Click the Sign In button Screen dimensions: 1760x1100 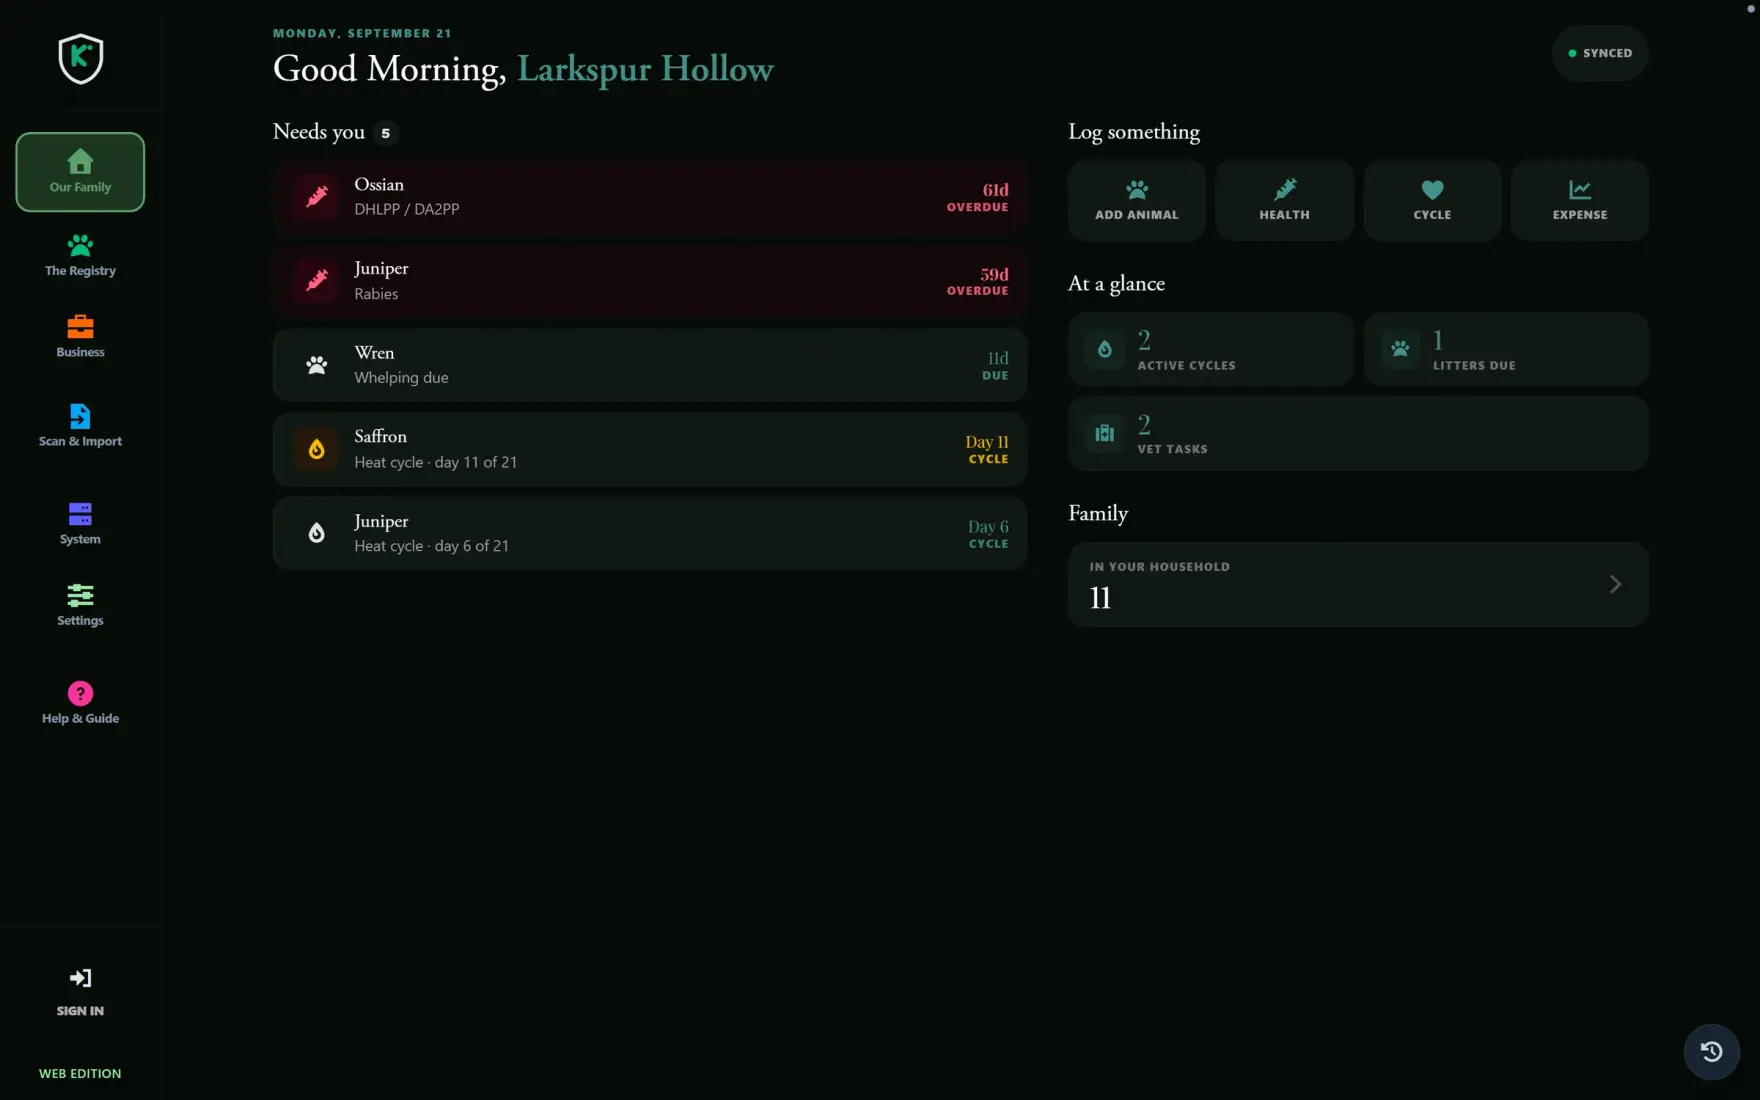(x=80, y=992)
